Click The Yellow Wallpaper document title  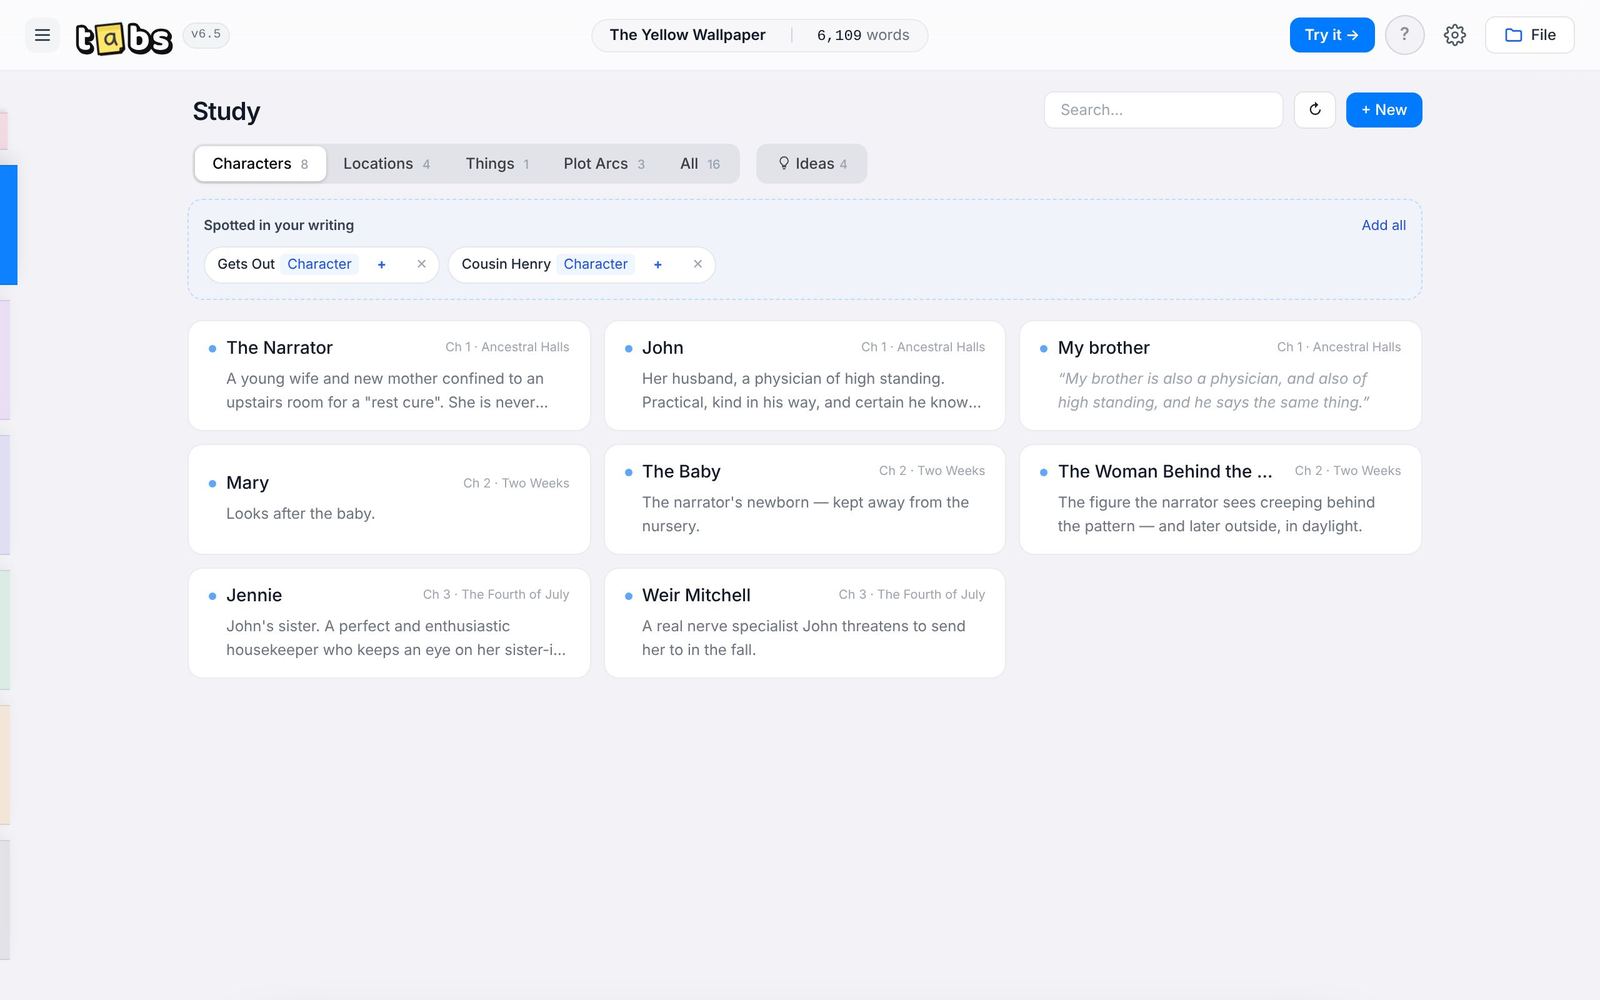pyautogui.click(x=688, y=35)
